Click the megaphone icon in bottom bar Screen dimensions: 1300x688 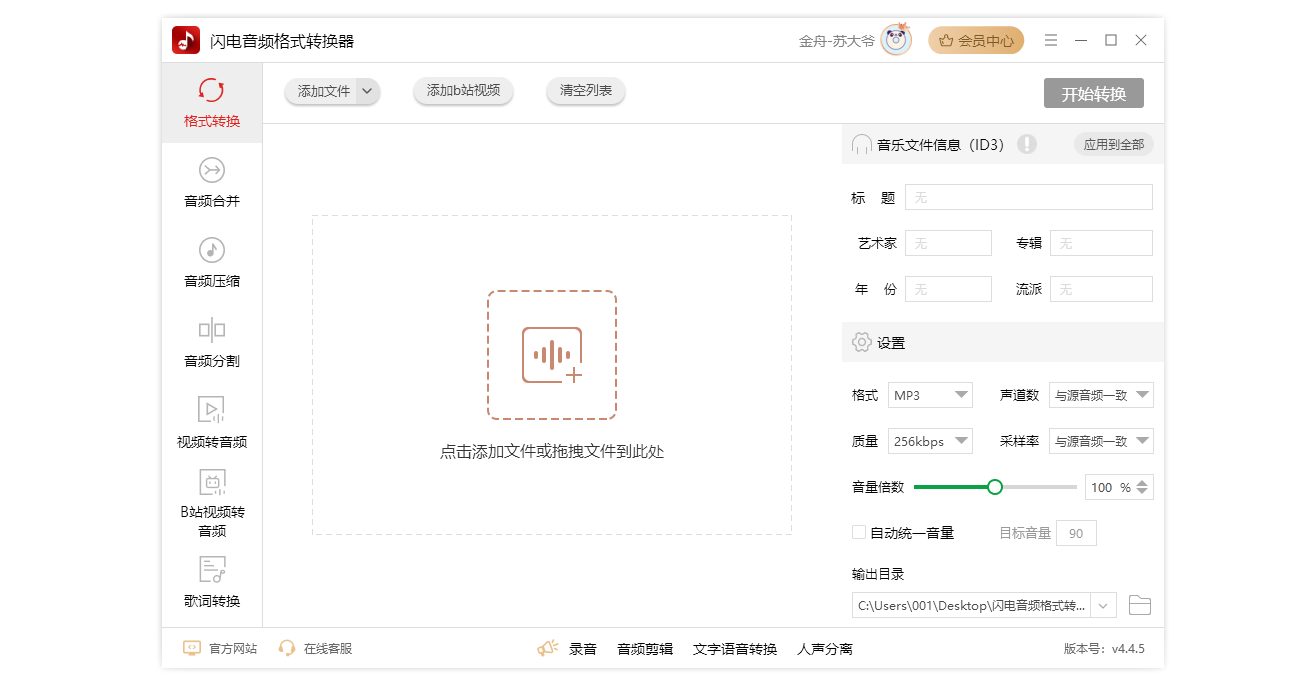point(547,648)
